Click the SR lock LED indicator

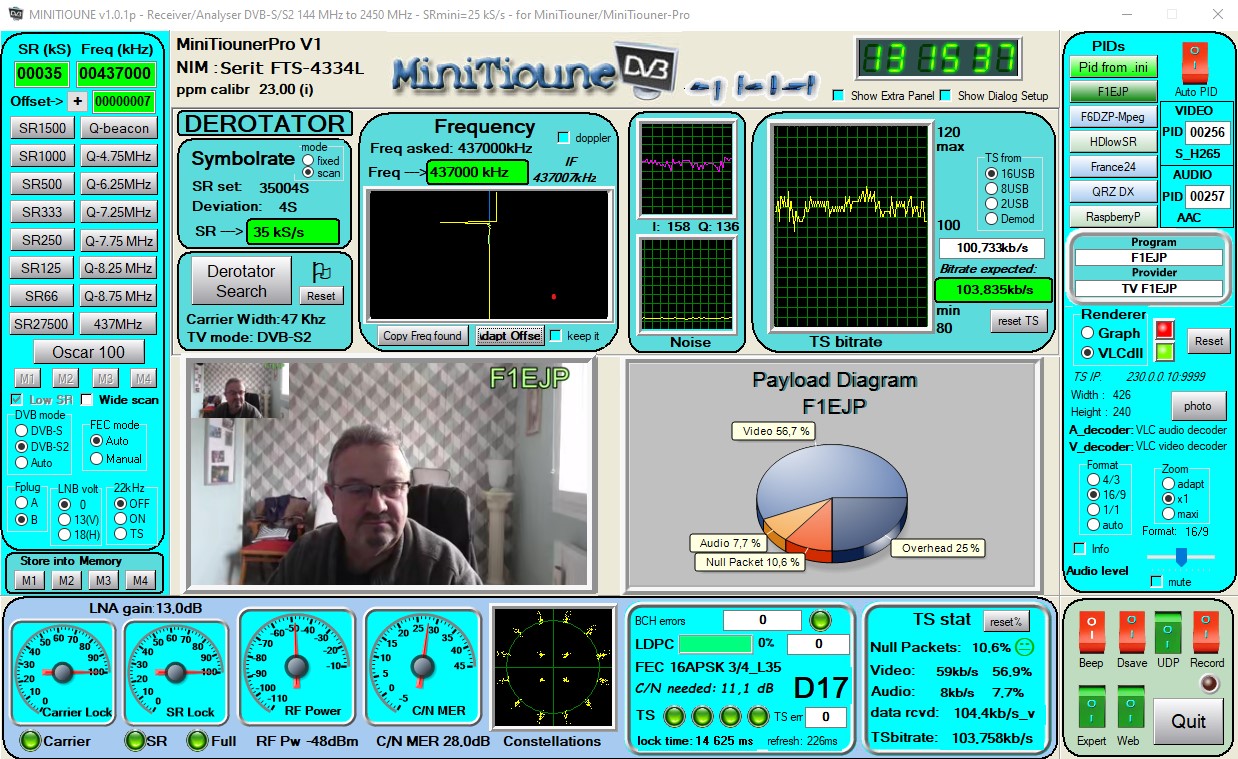pos(133,741)
